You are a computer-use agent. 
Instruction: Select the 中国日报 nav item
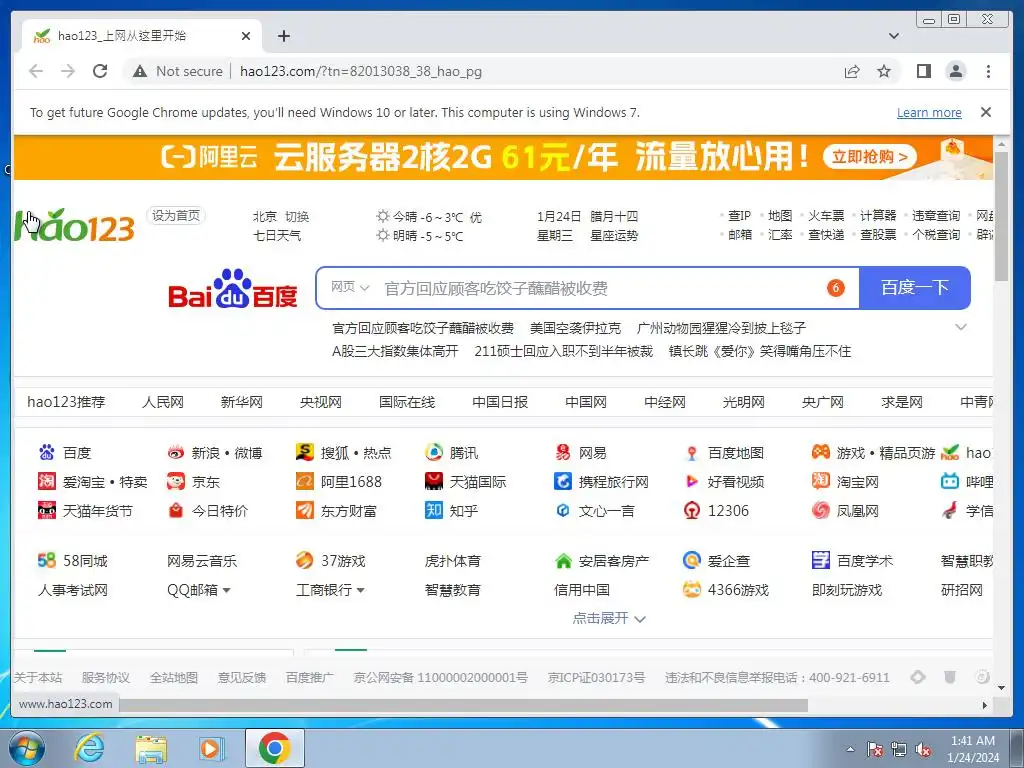coord(500,402)
